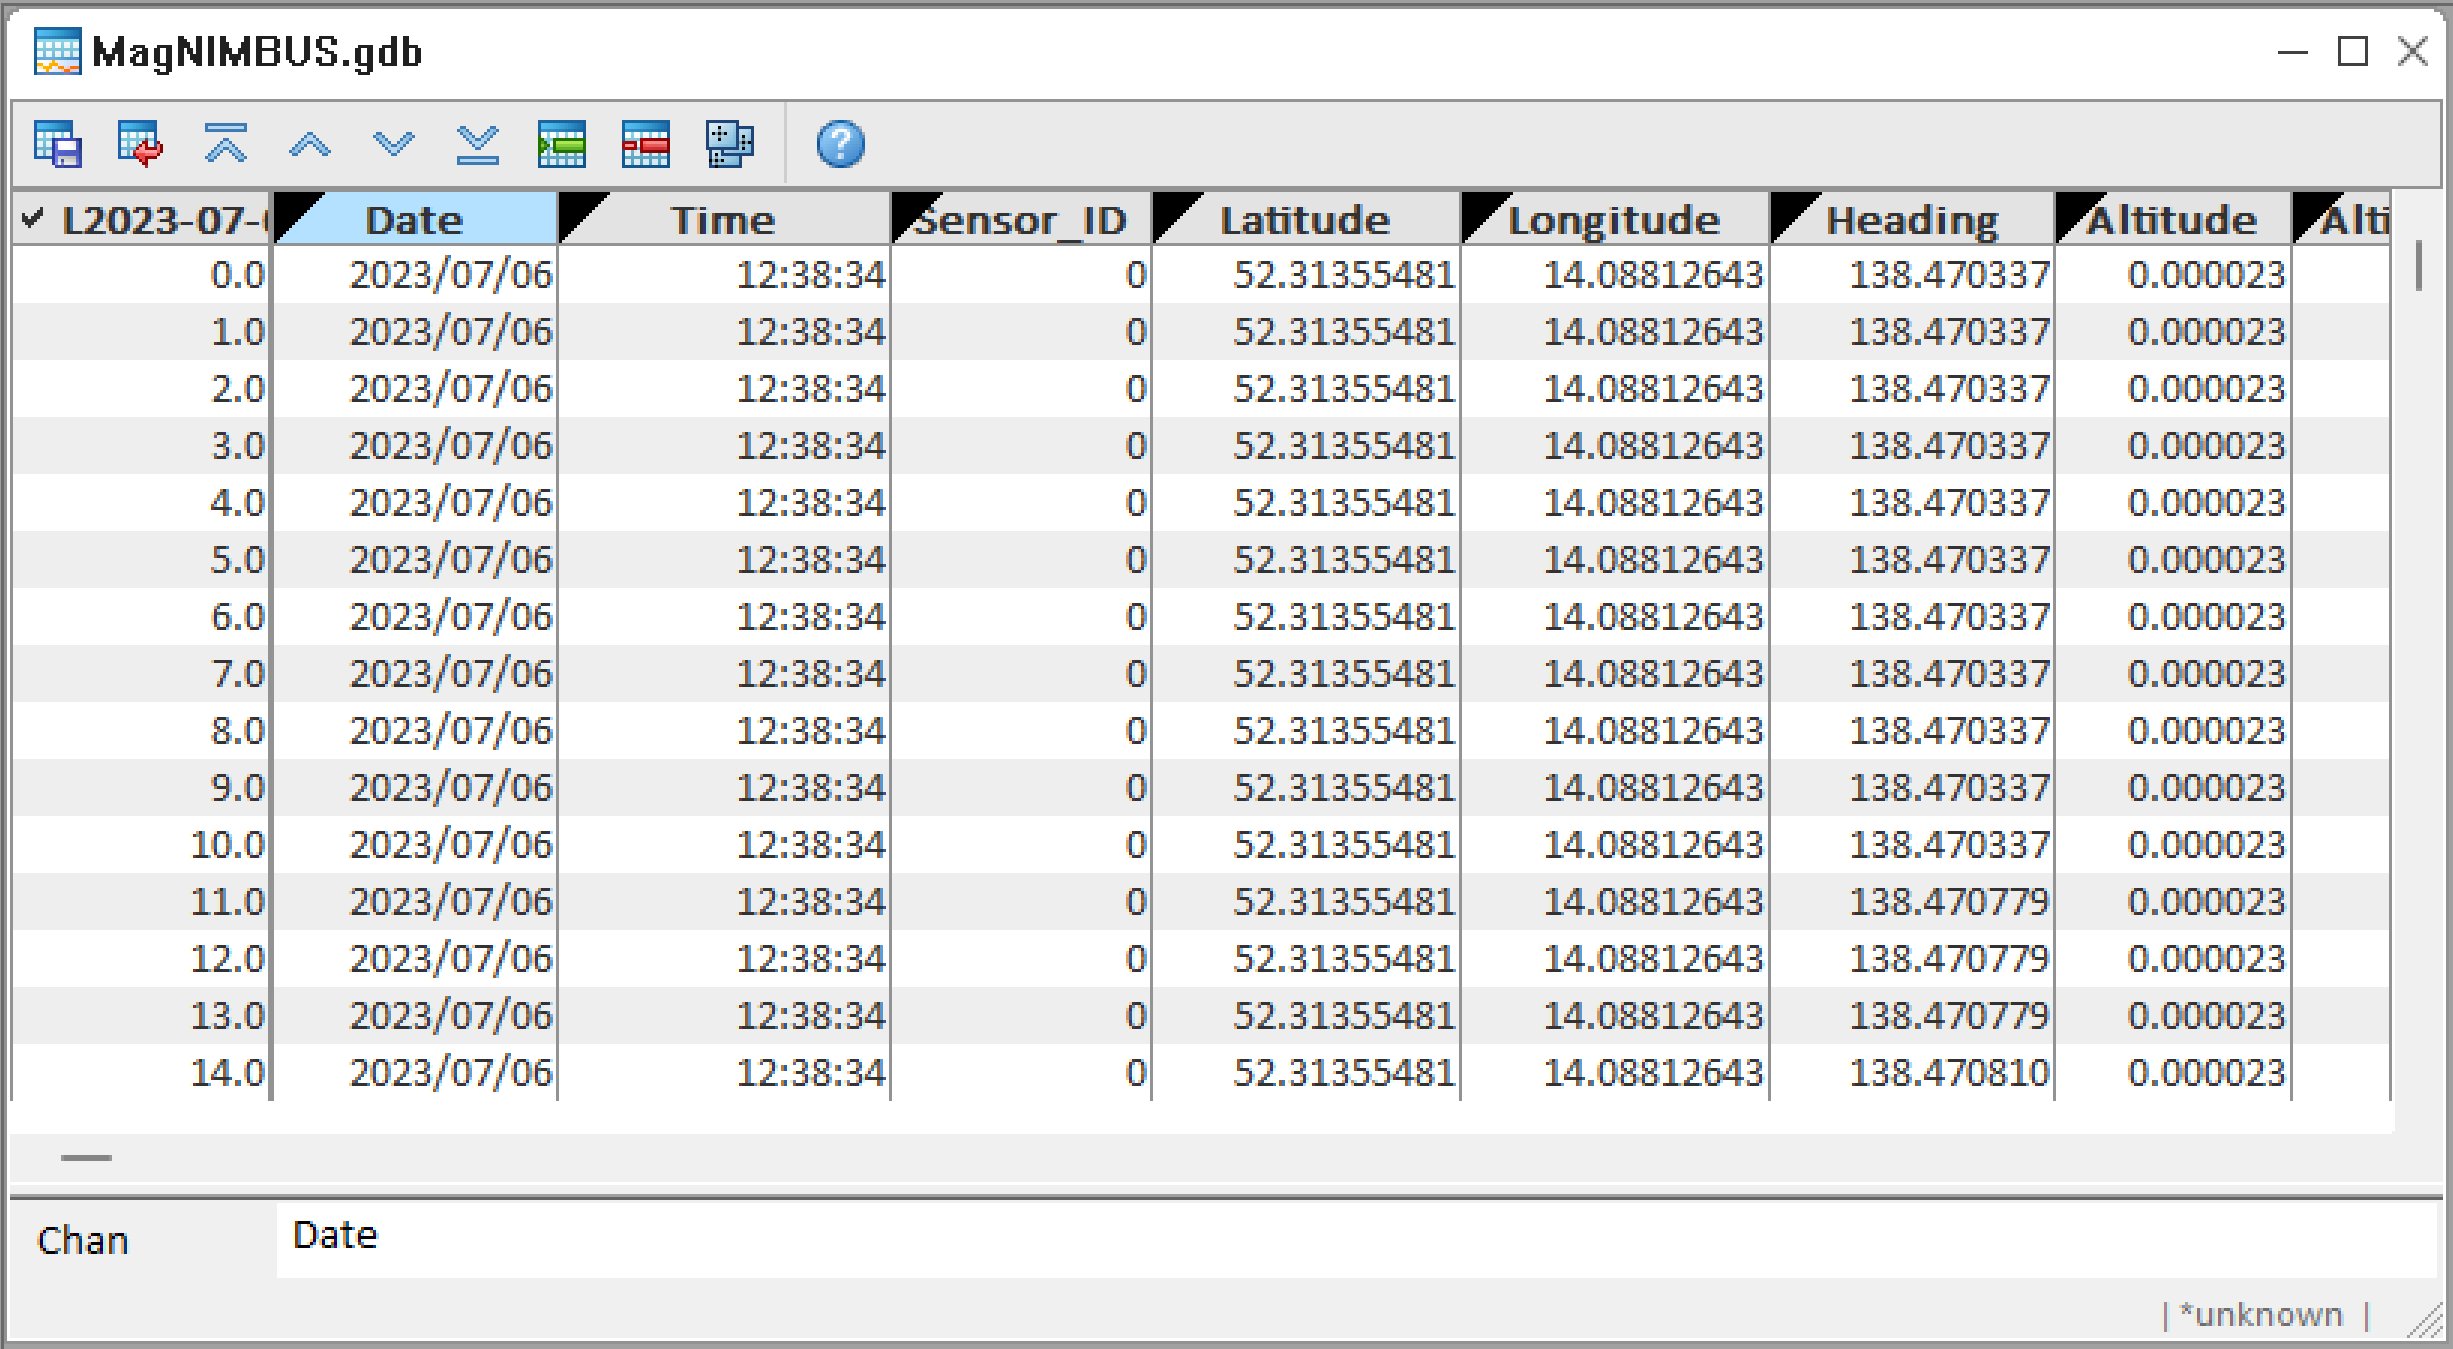Jump to the last row of data

pos(477,145)
